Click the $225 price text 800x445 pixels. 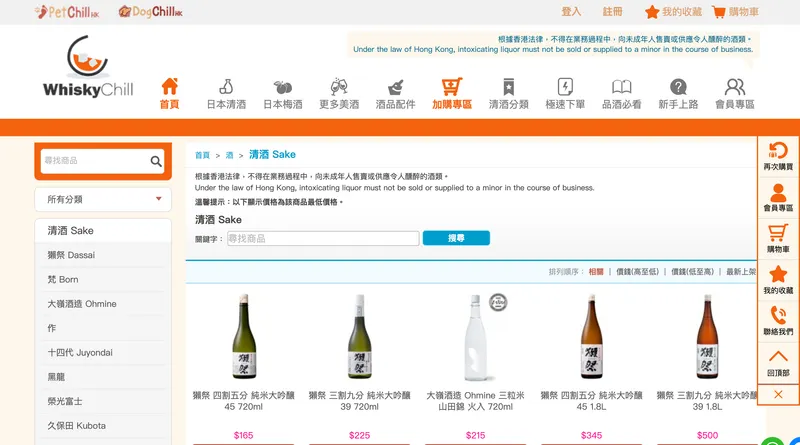pos(359,435)
